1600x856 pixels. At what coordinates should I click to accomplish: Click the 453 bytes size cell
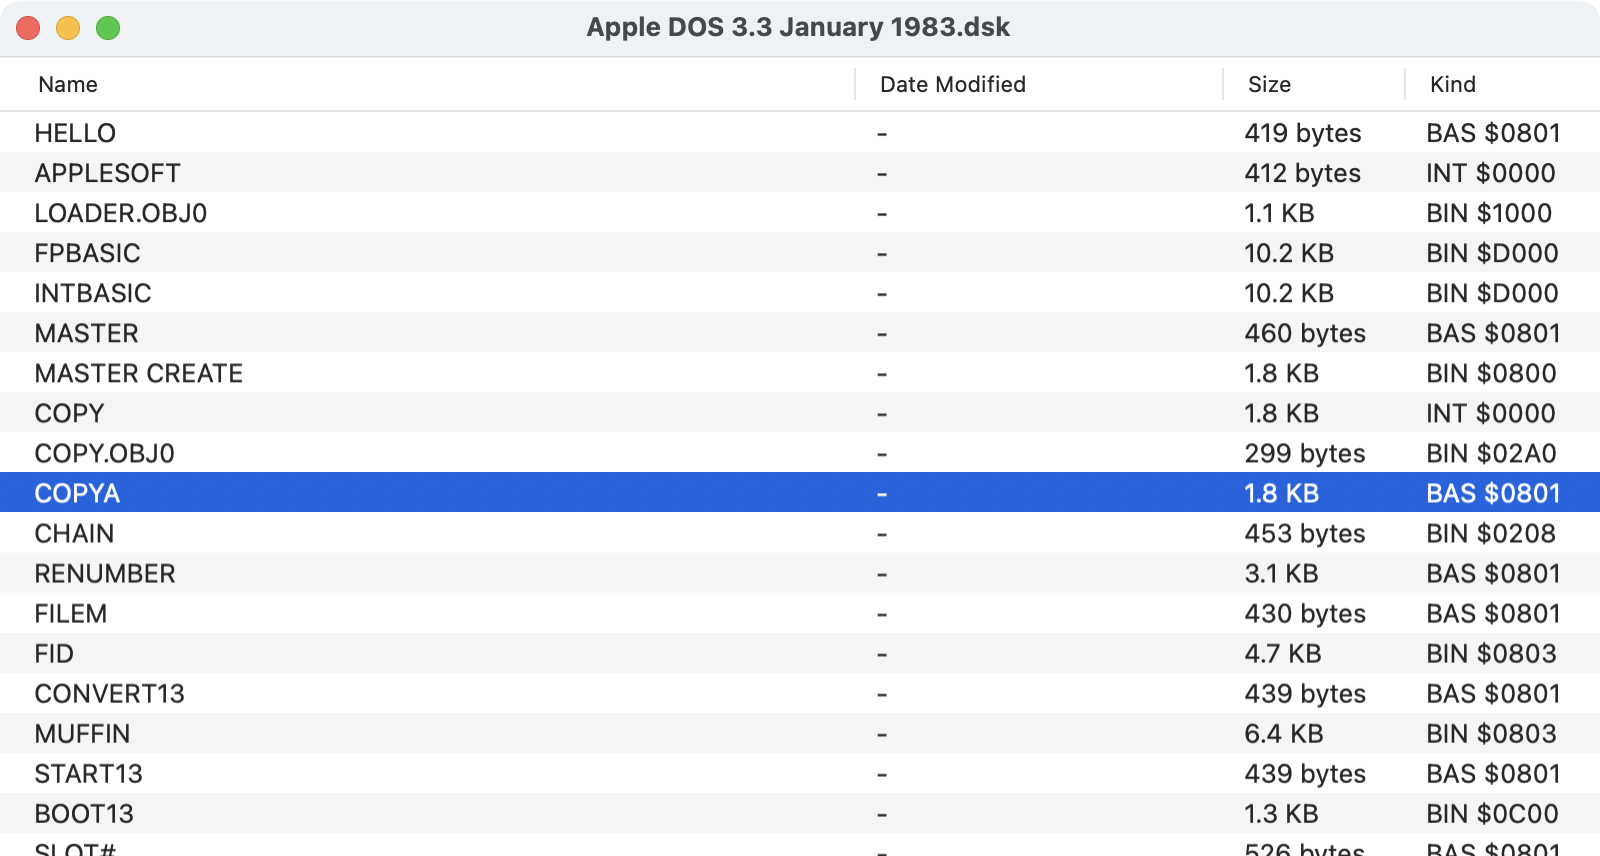pyautogui.click(x=1305, y=533)
